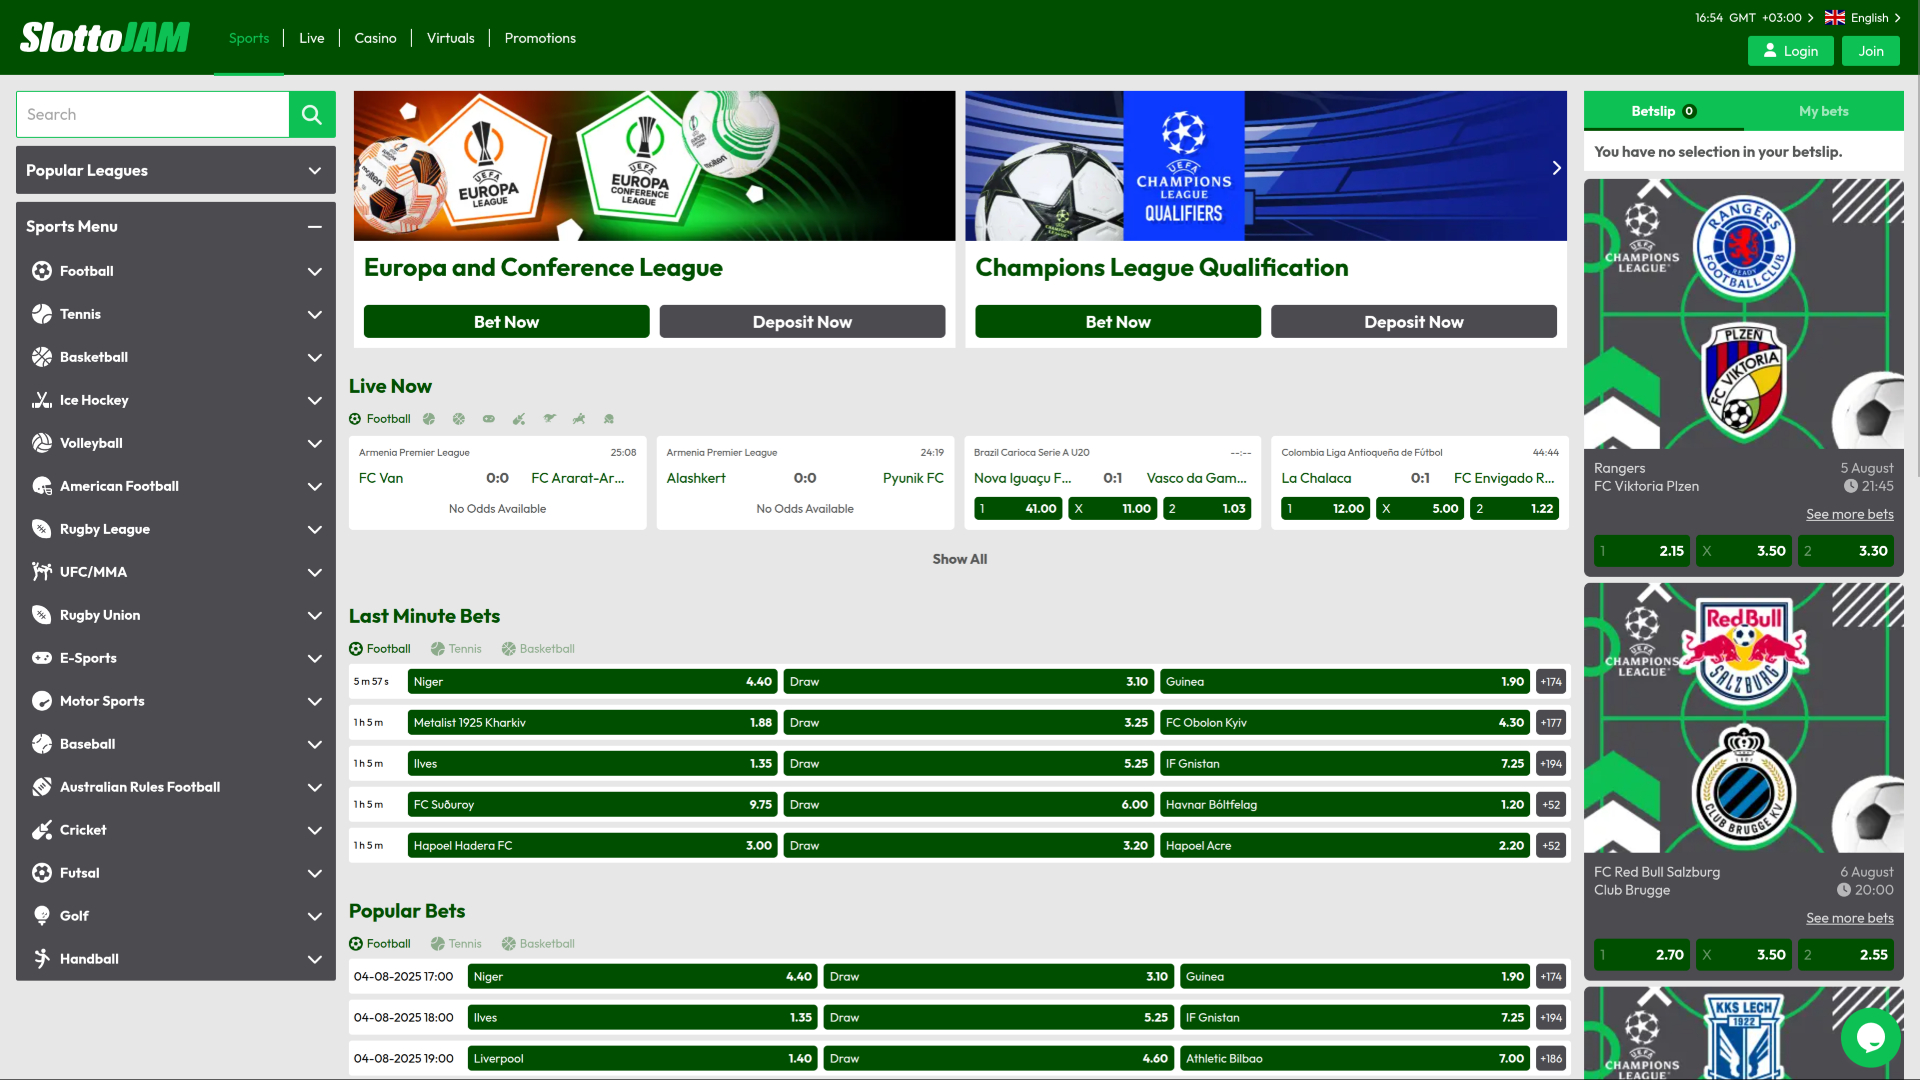Click inside the Search input field
Viewport: 1920px width, 1080px height.
(150, 114)
